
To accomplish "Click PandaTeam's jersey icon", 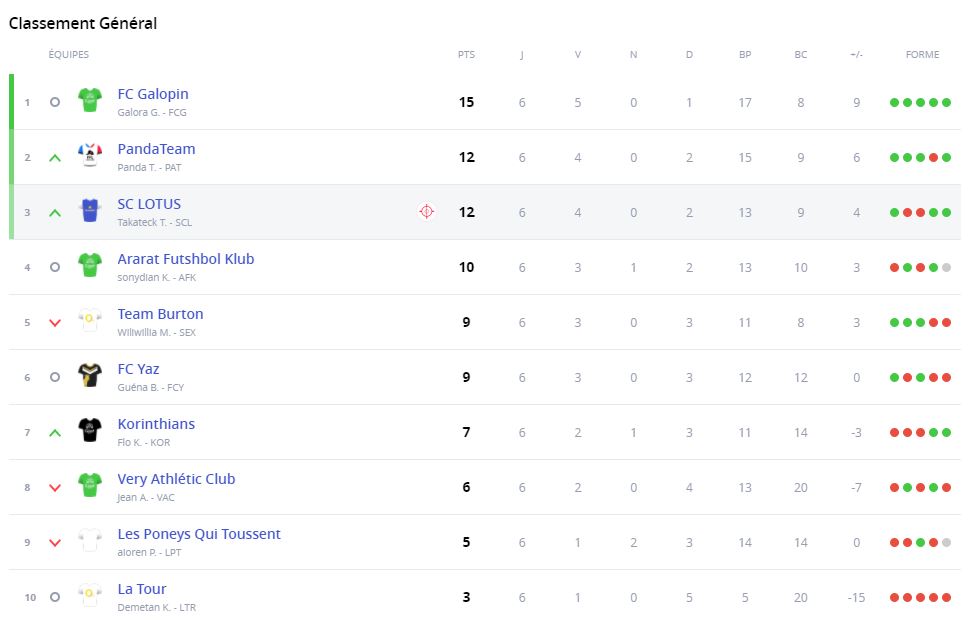I will click(90, 156).
